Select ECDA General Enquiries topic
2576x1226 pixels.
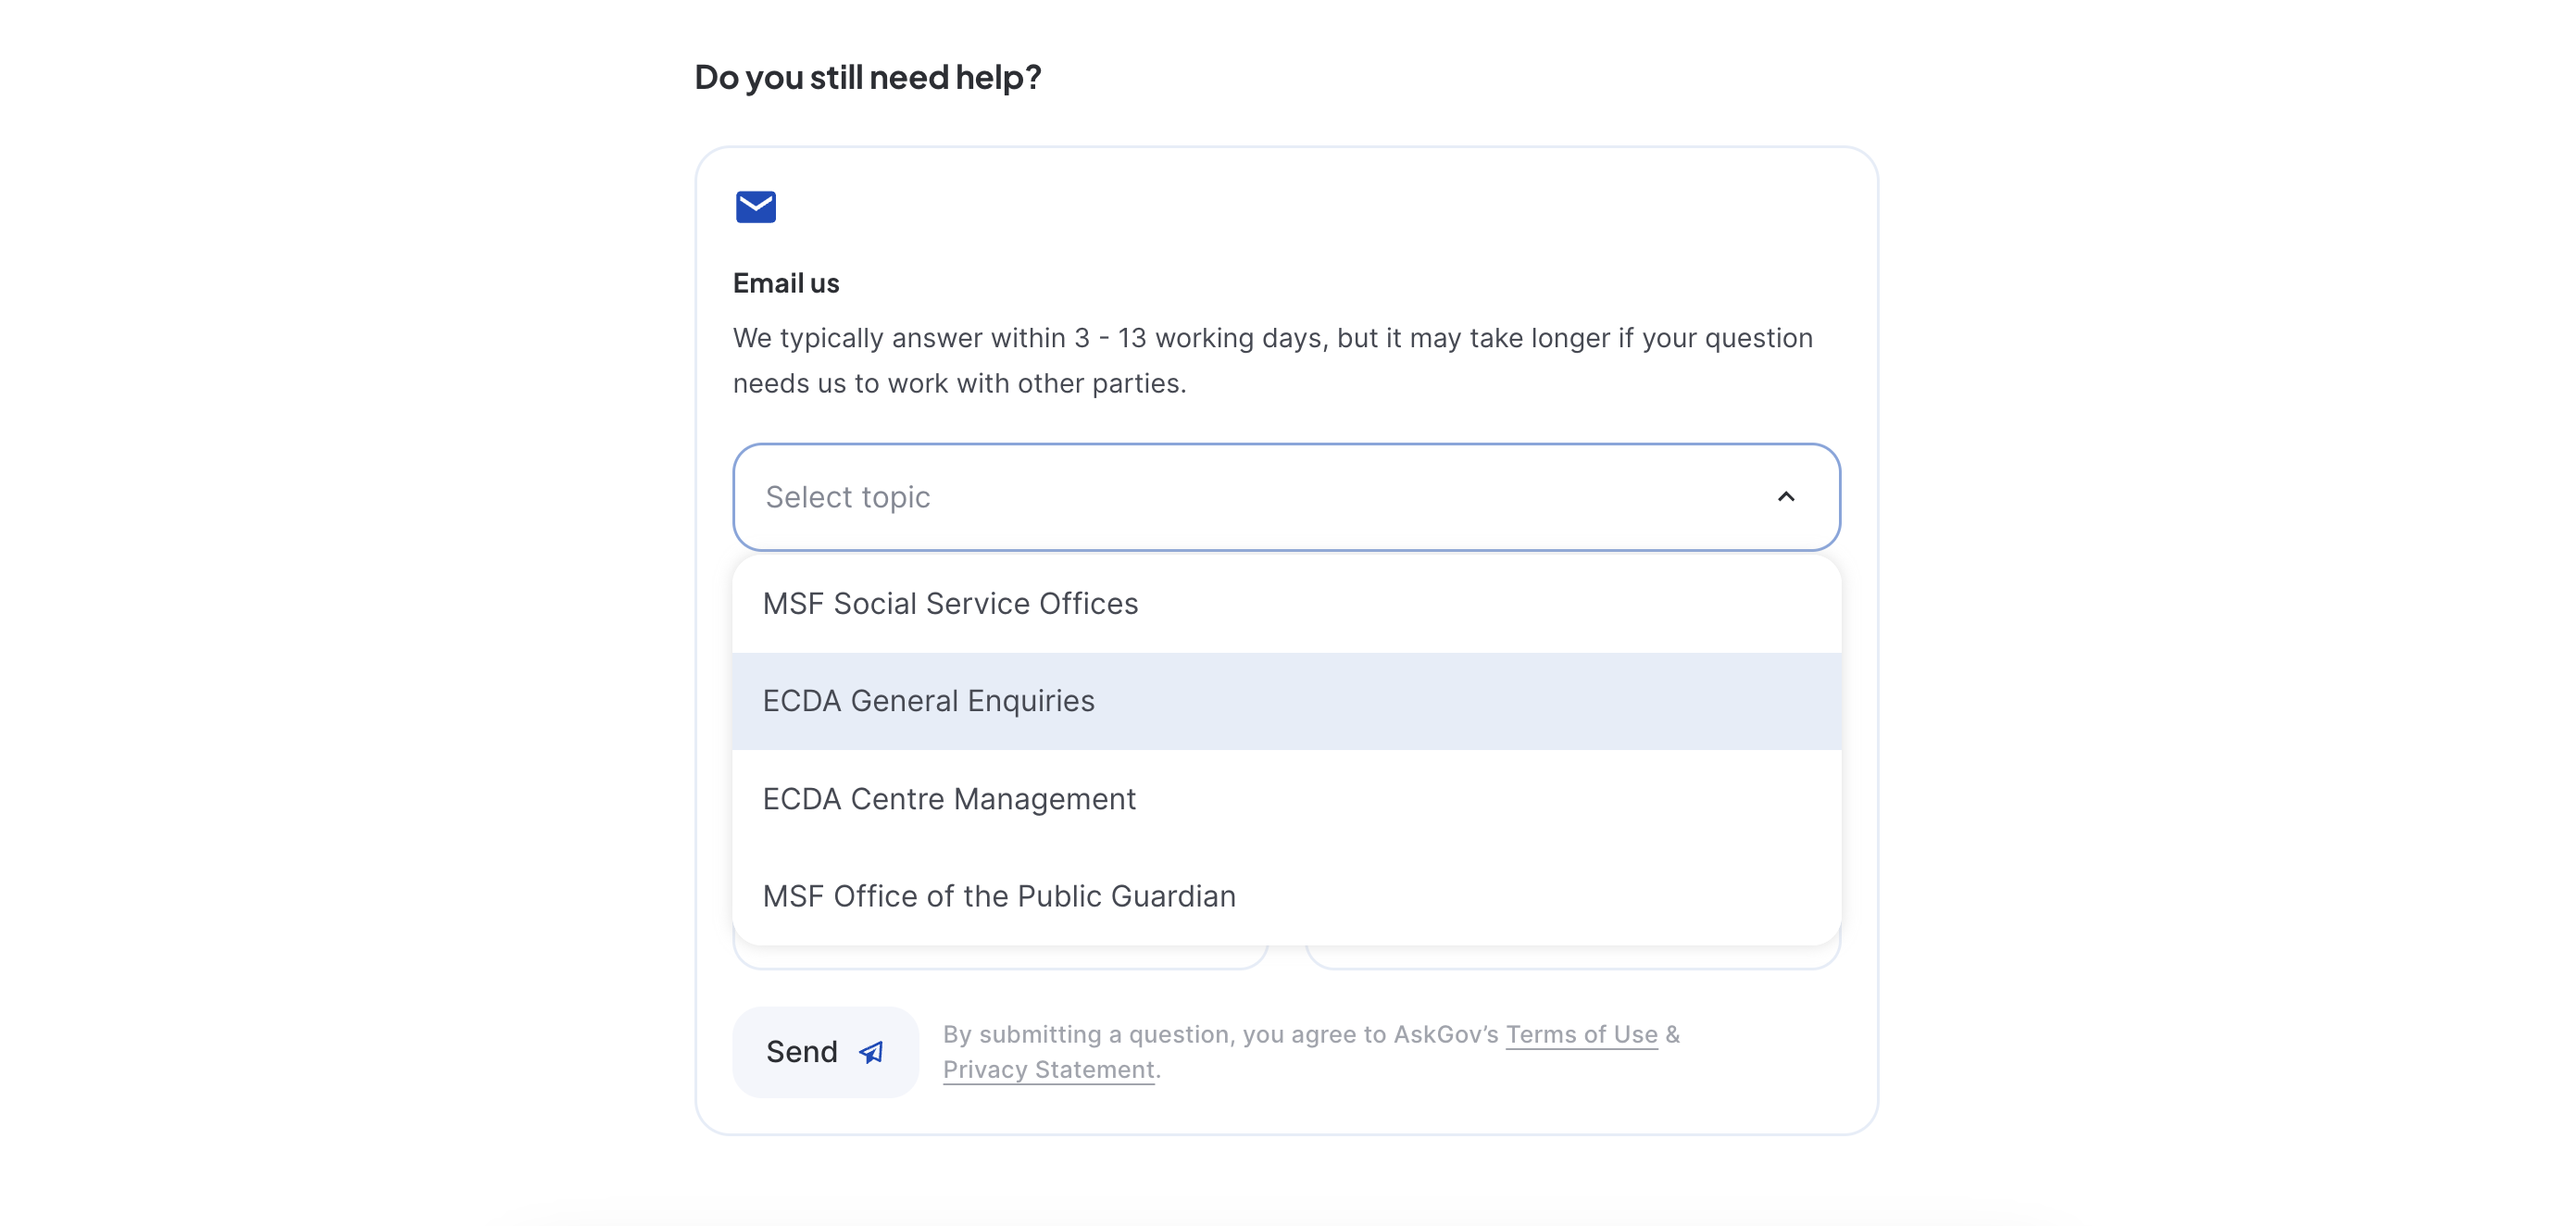[x=1286, y=701]
